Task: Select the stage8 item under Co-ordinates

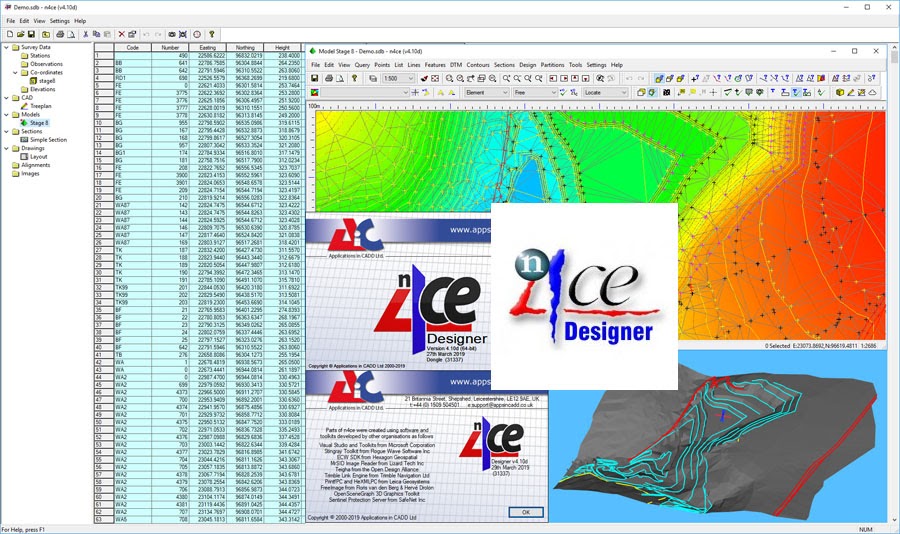Action: click(47, 81)
